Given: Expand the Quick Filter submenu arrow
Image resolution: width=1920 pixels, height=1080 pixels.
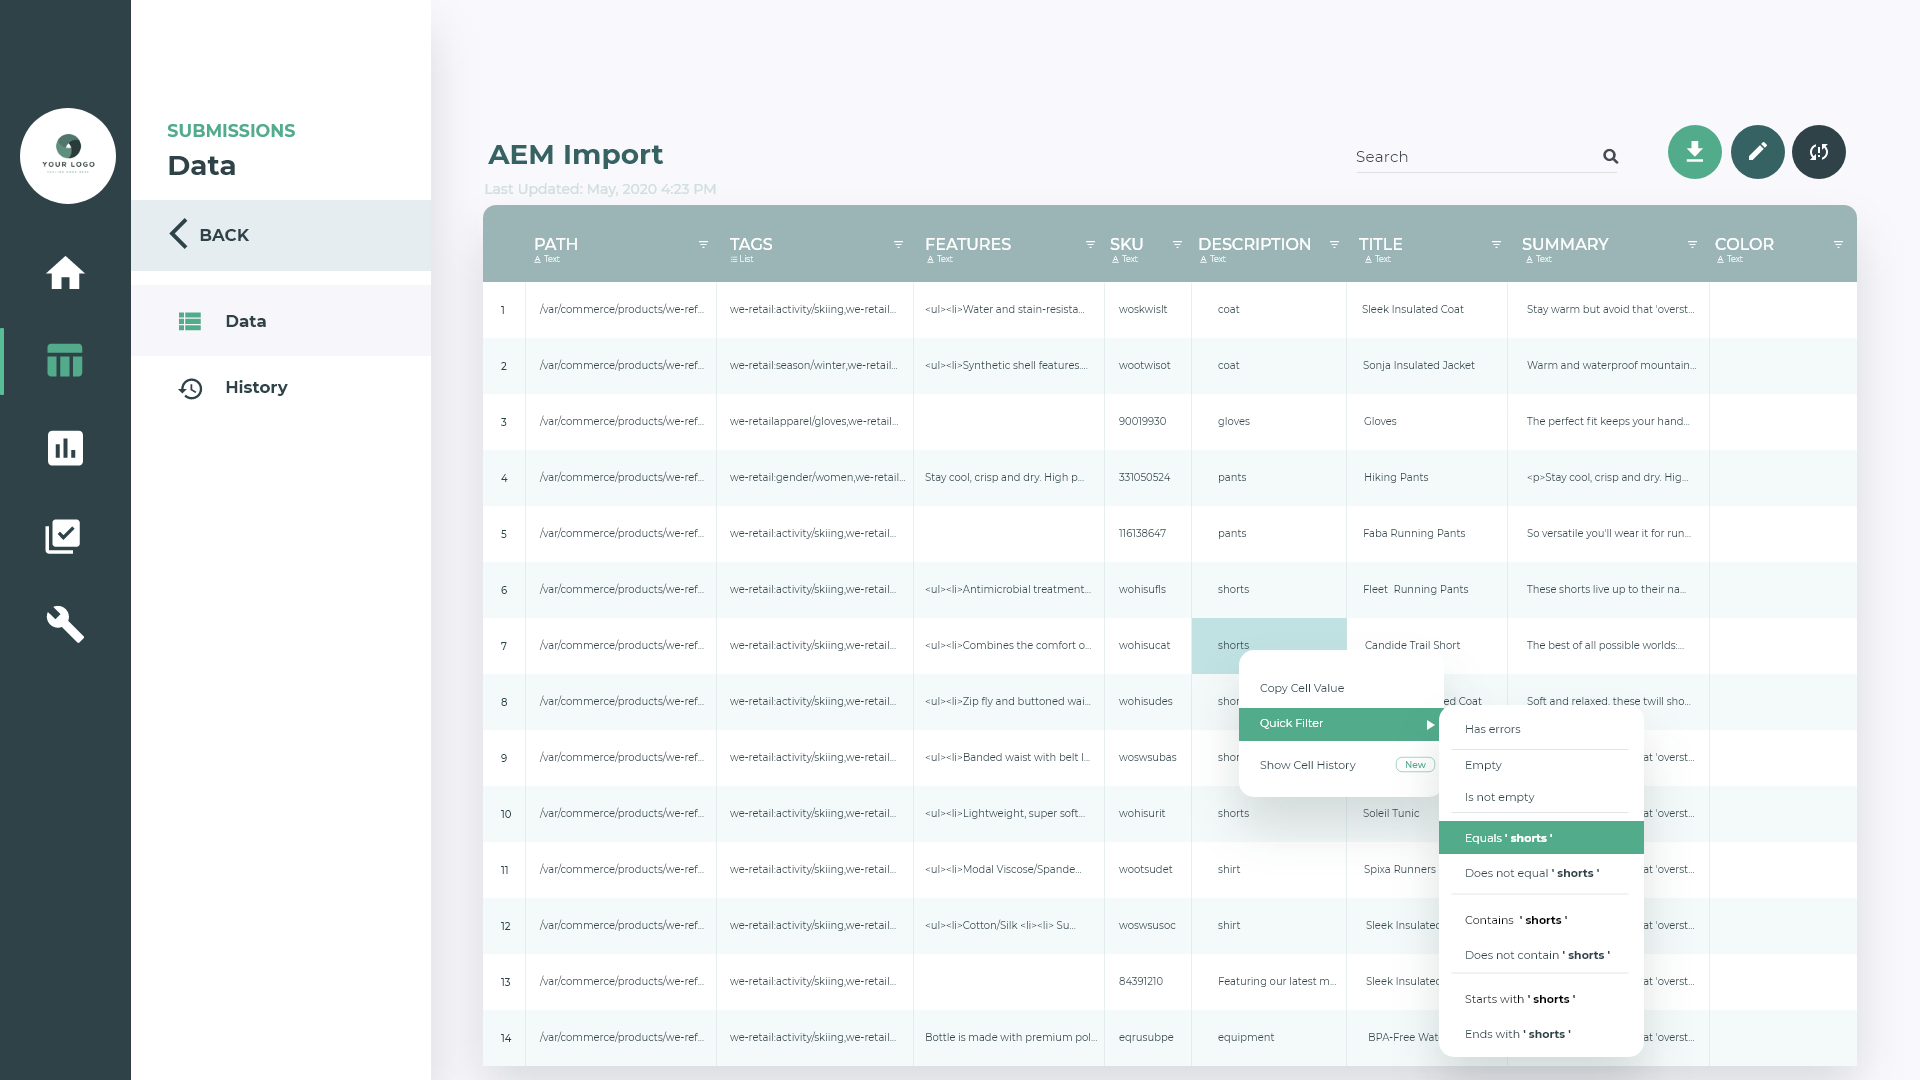Looking at the screenshot, I should coord(1430,724).
